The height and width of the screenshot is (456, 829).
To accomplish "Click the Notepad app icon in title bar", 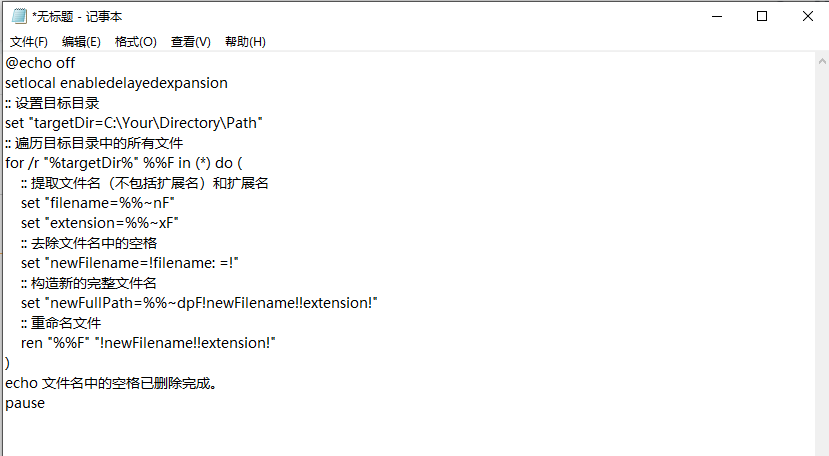I will click(x=19, y=16).
